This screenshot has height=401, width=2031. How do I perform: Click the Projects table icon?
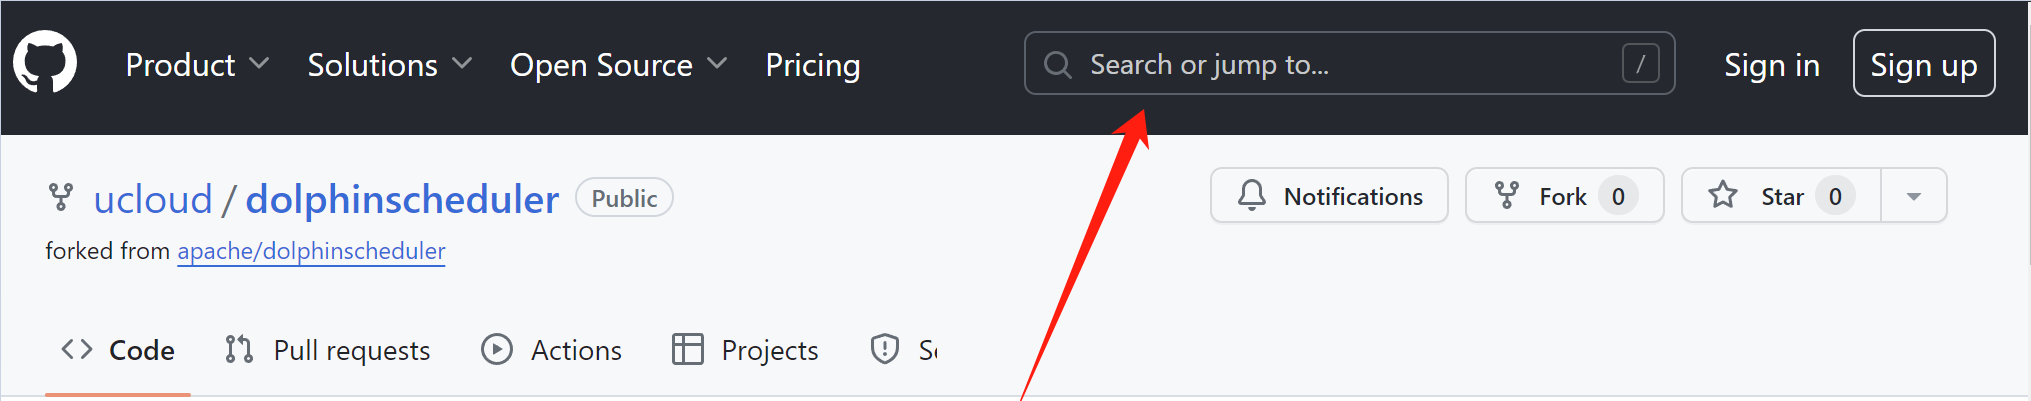(688, 349)
